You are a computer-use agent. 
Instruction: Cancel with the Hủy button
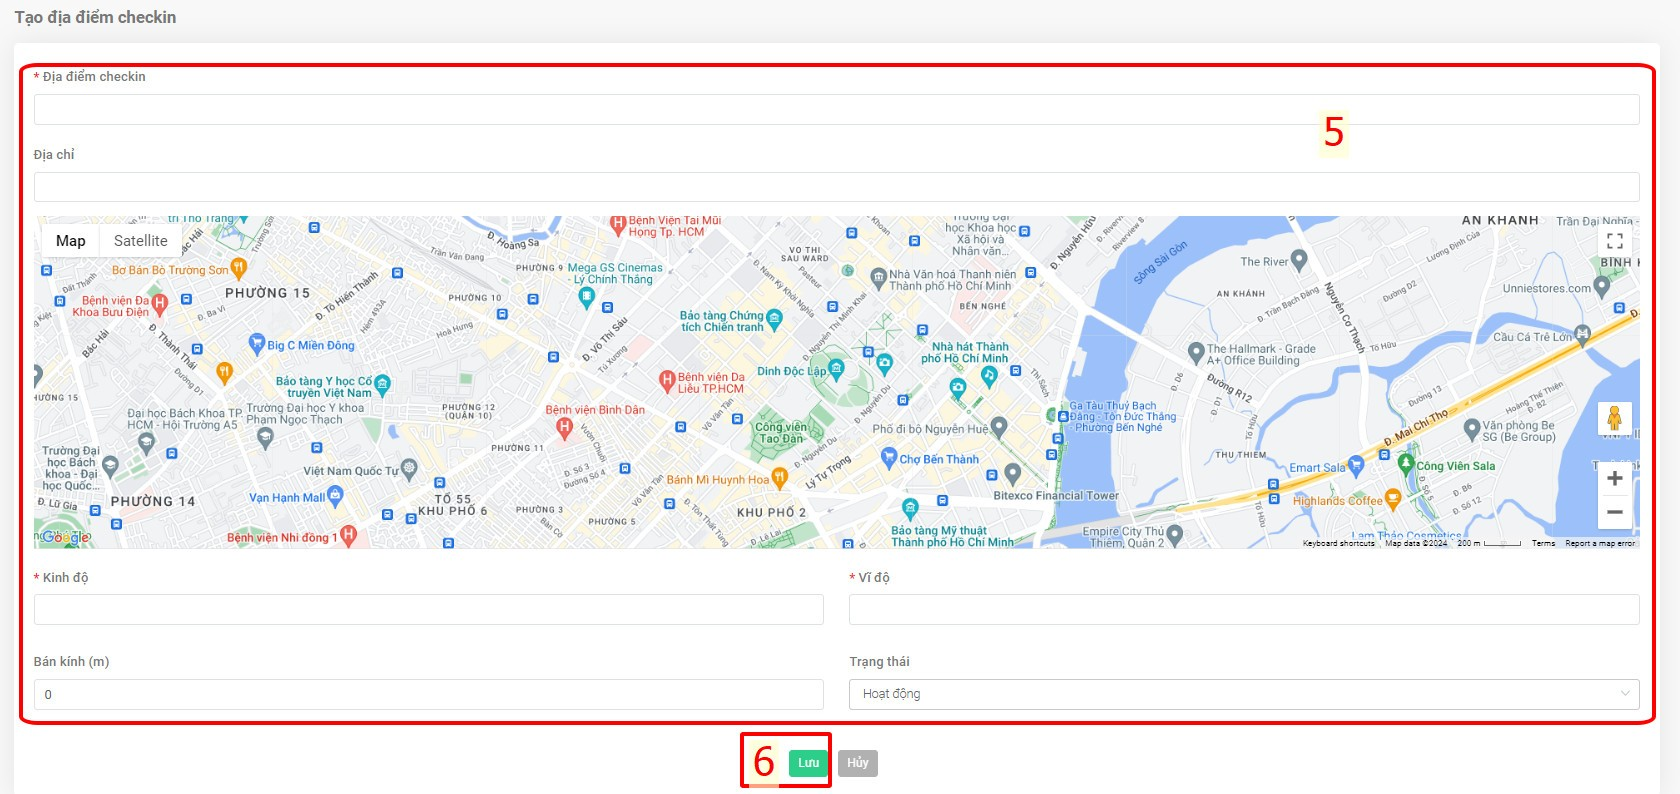pyautogui.click(x=858, y=763)
